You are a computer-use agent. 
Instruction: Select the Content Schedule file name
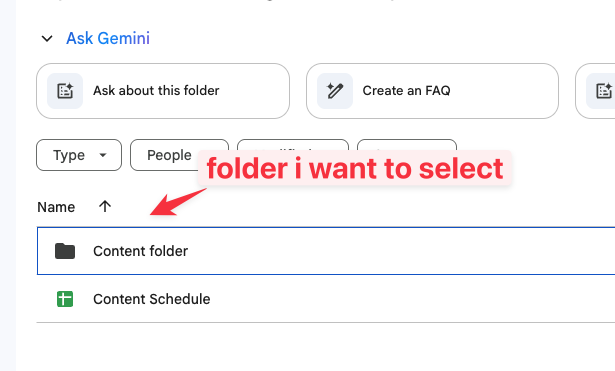click(152, 299)
